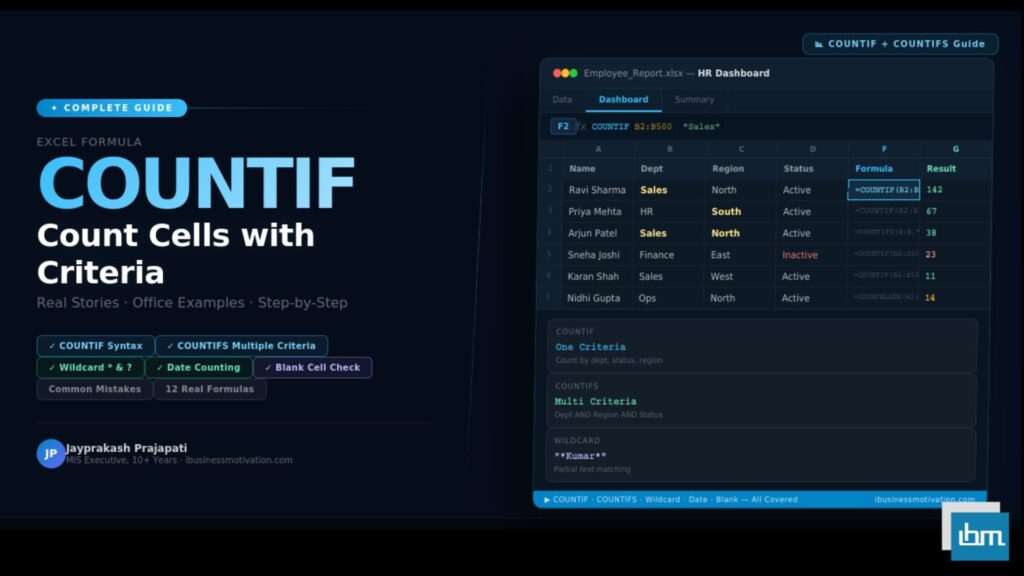The height and width of the screenshot is (576, 1024).
Task: Toggle the Blank Cell Check tag
Action: pyautogui.click(x=312, y=368)
